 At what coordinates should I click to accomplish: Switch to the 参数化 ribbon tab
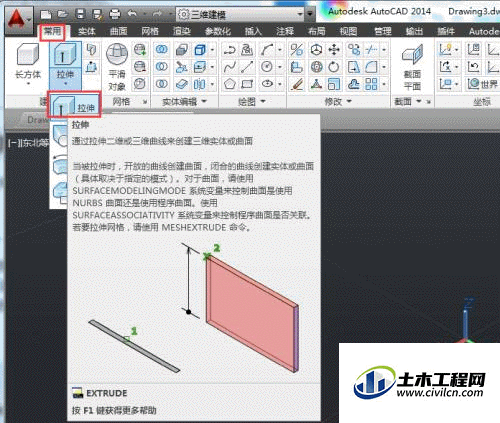click(x=218, y=32)
